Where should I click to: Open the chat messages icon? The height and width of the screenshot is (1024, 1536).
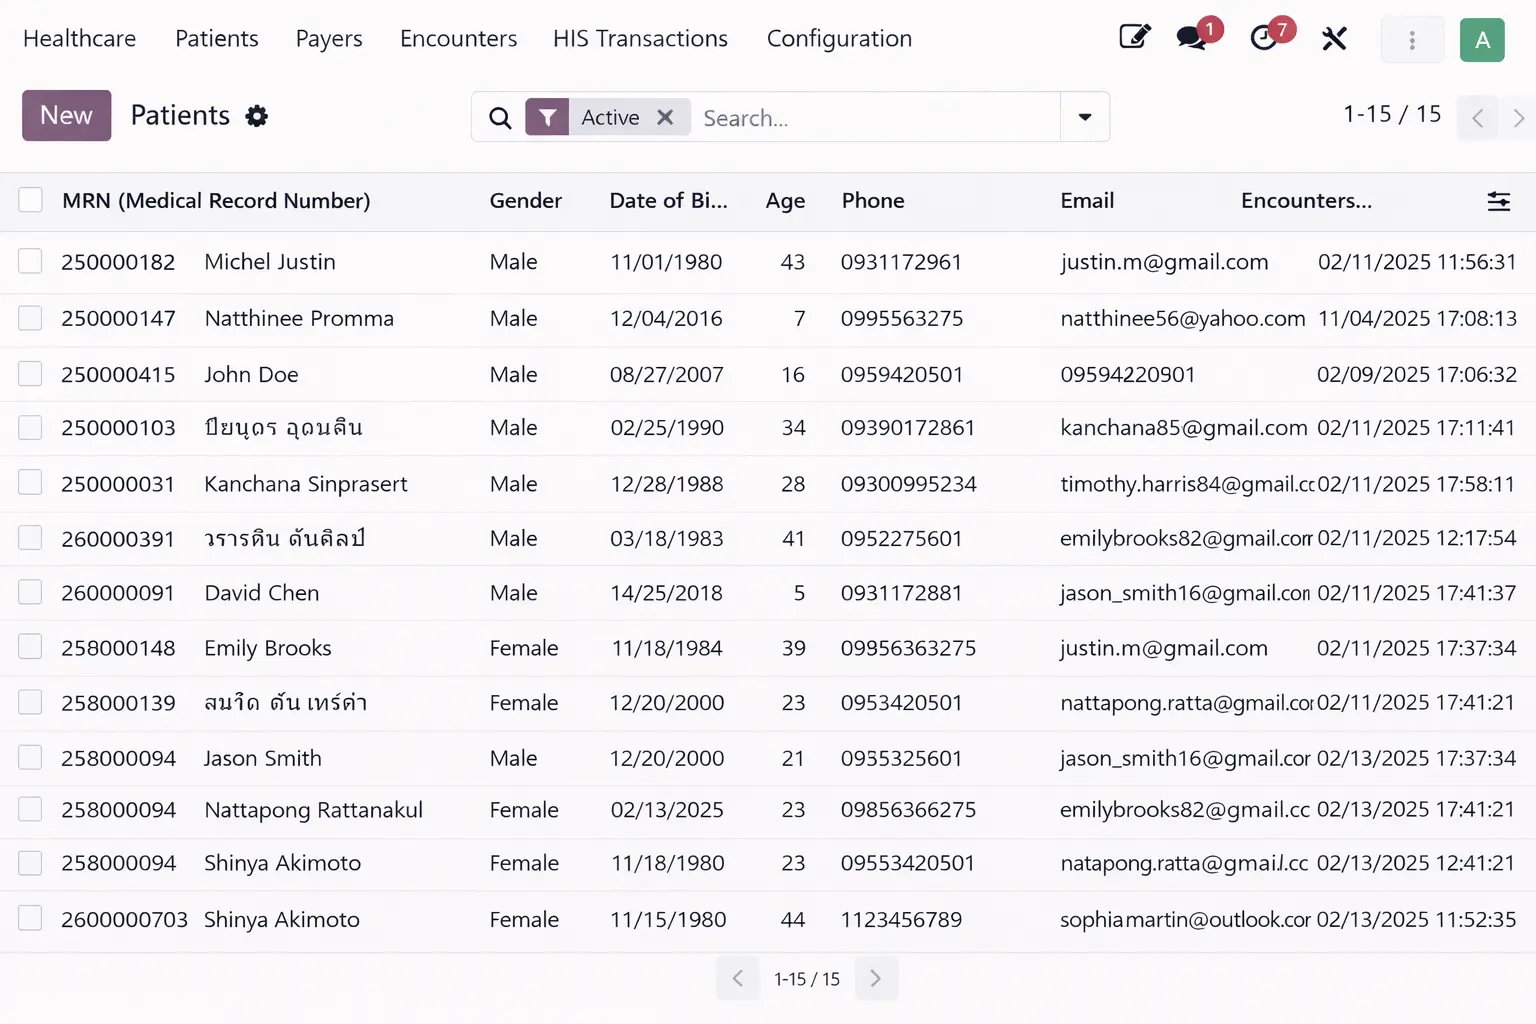[x=1191, y=39]
